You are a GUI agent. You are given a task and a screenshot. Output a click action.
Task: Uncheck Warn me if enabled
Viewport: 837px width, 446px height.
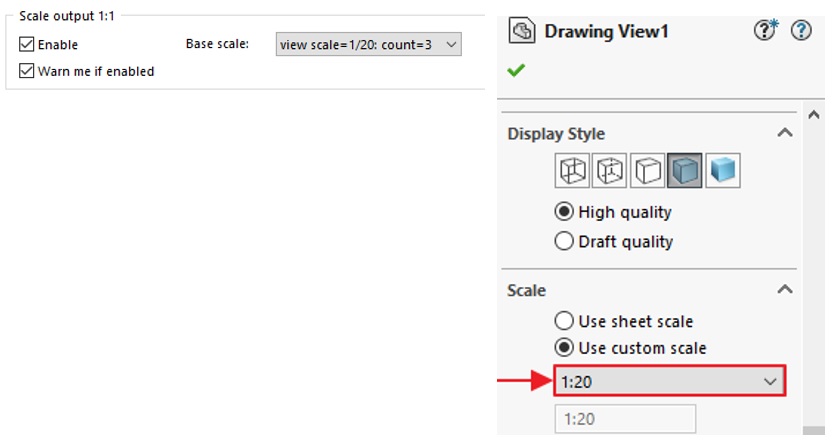tap(27, 71)
